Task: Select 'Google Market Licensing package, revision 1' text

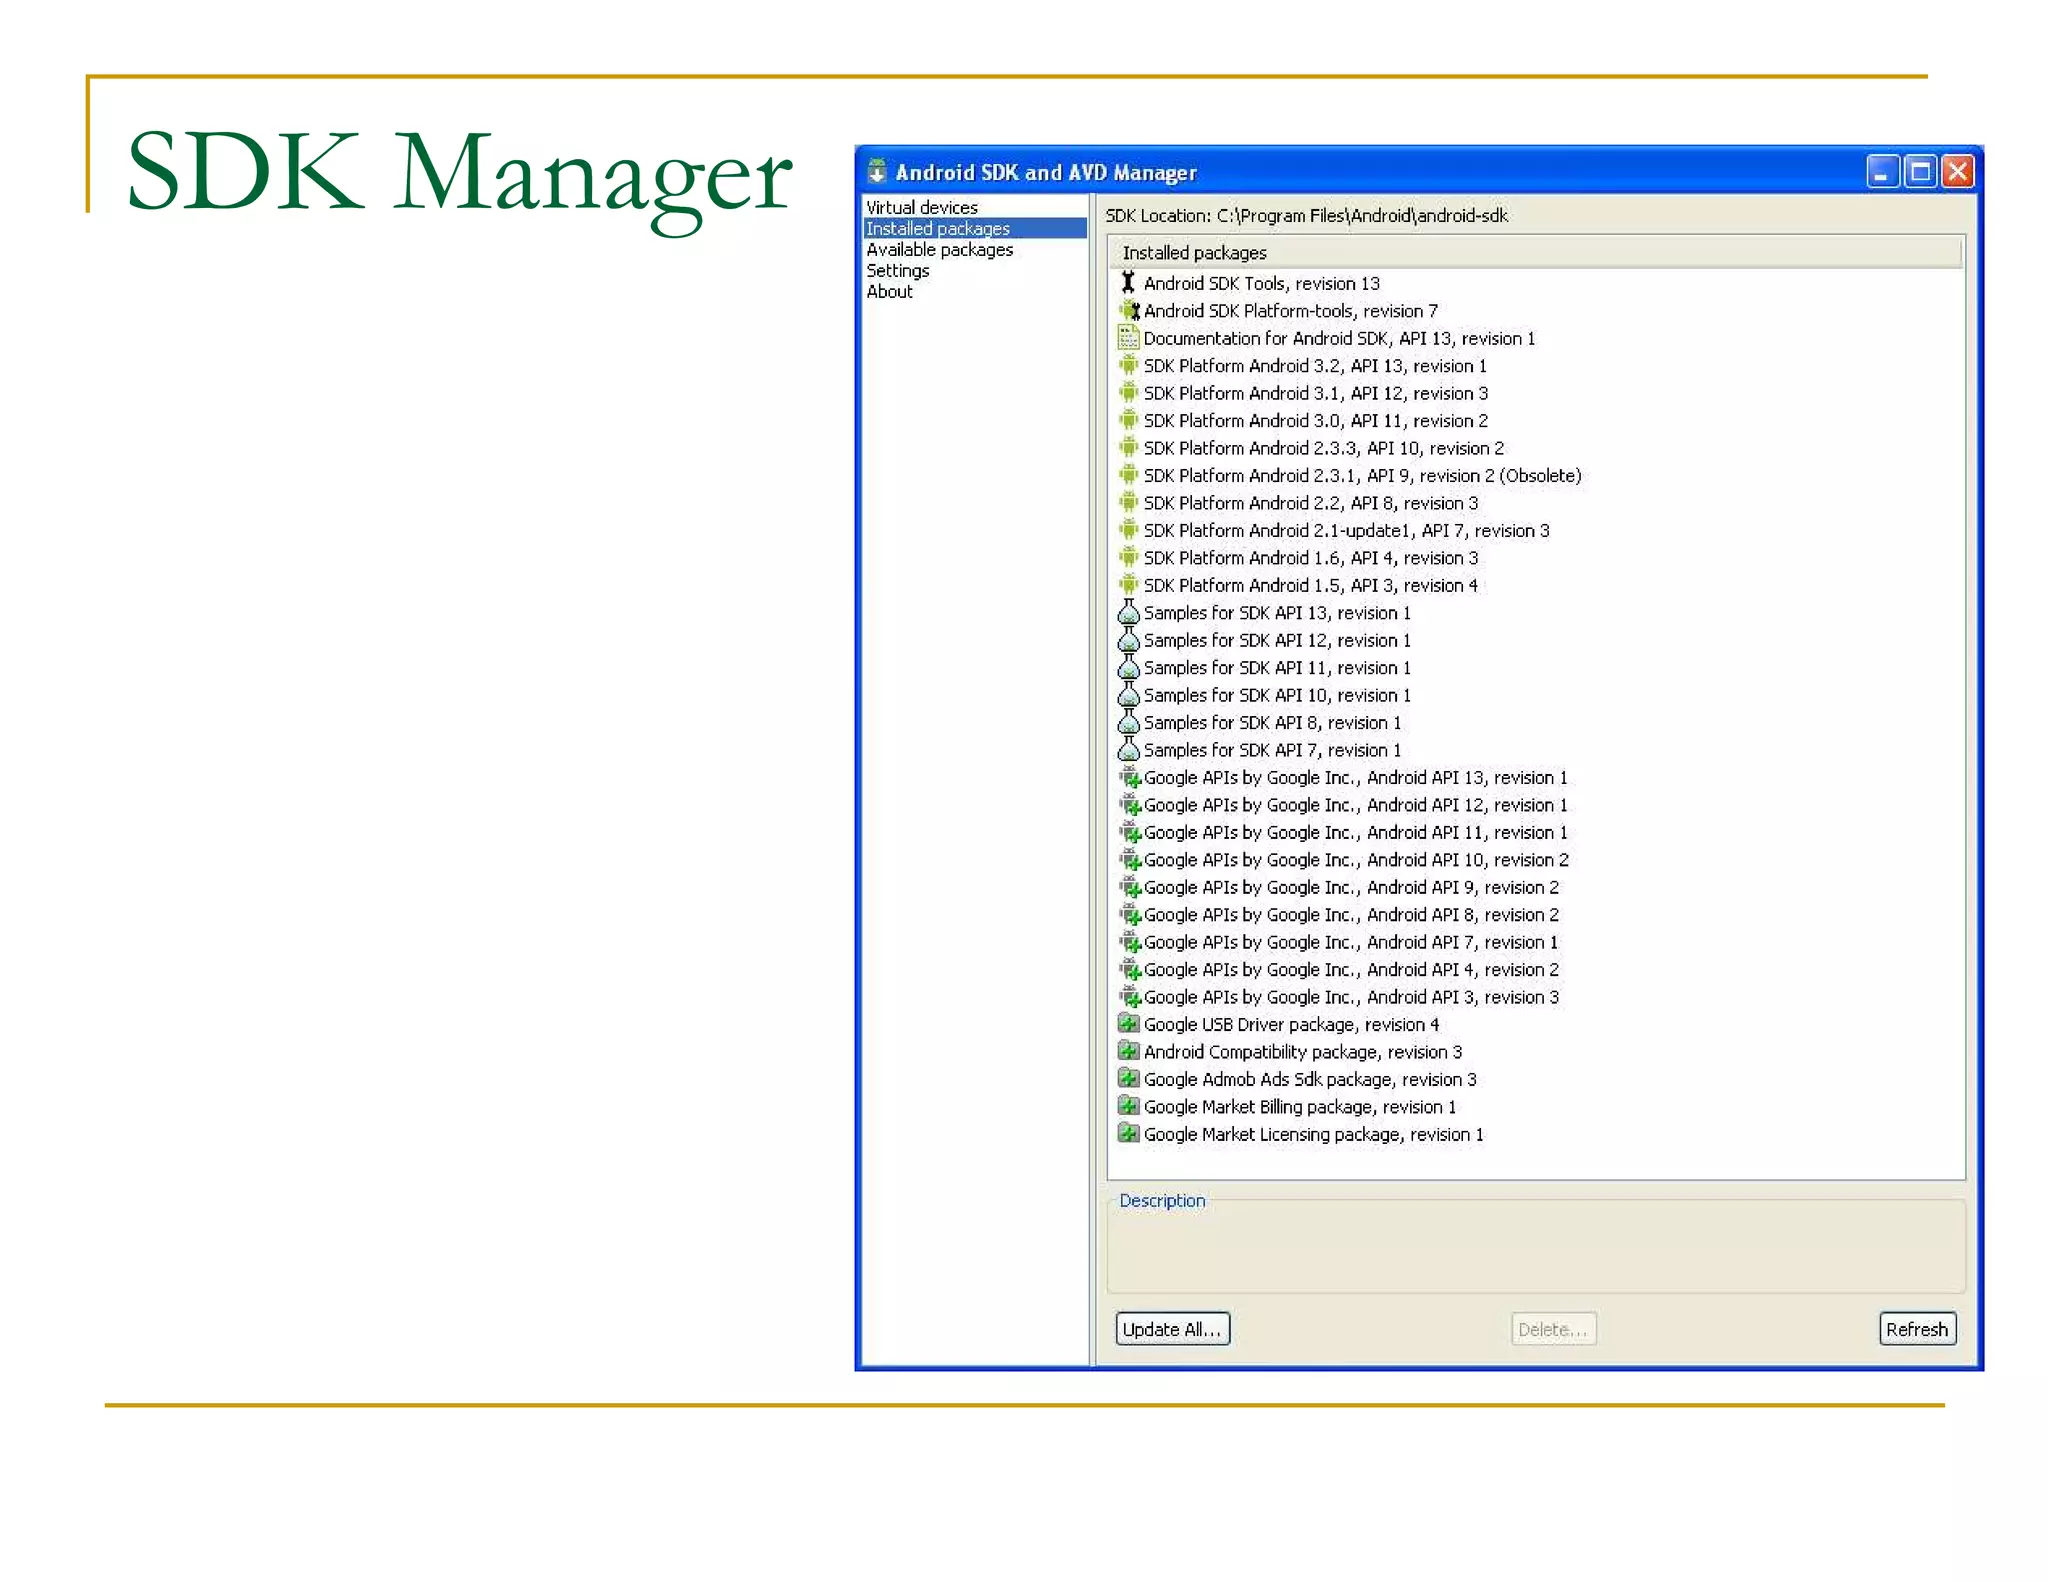Action: (x=1313, y=1135)
